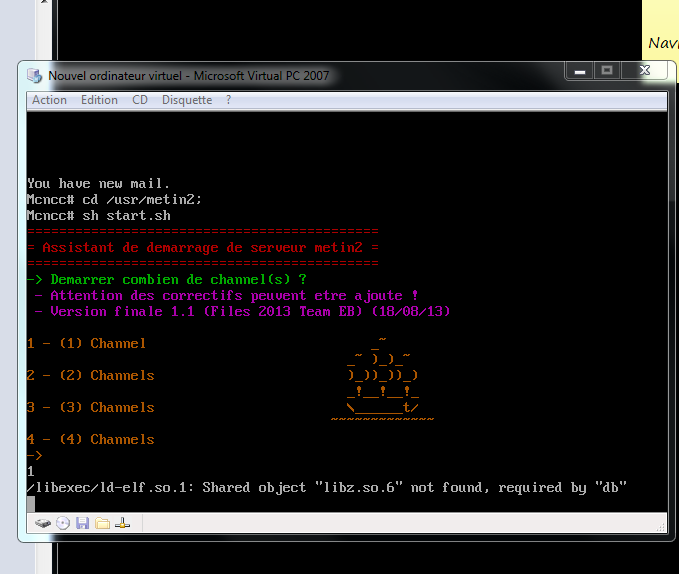Click the "3 - (3) Channels" option

[x=91, y=408]
